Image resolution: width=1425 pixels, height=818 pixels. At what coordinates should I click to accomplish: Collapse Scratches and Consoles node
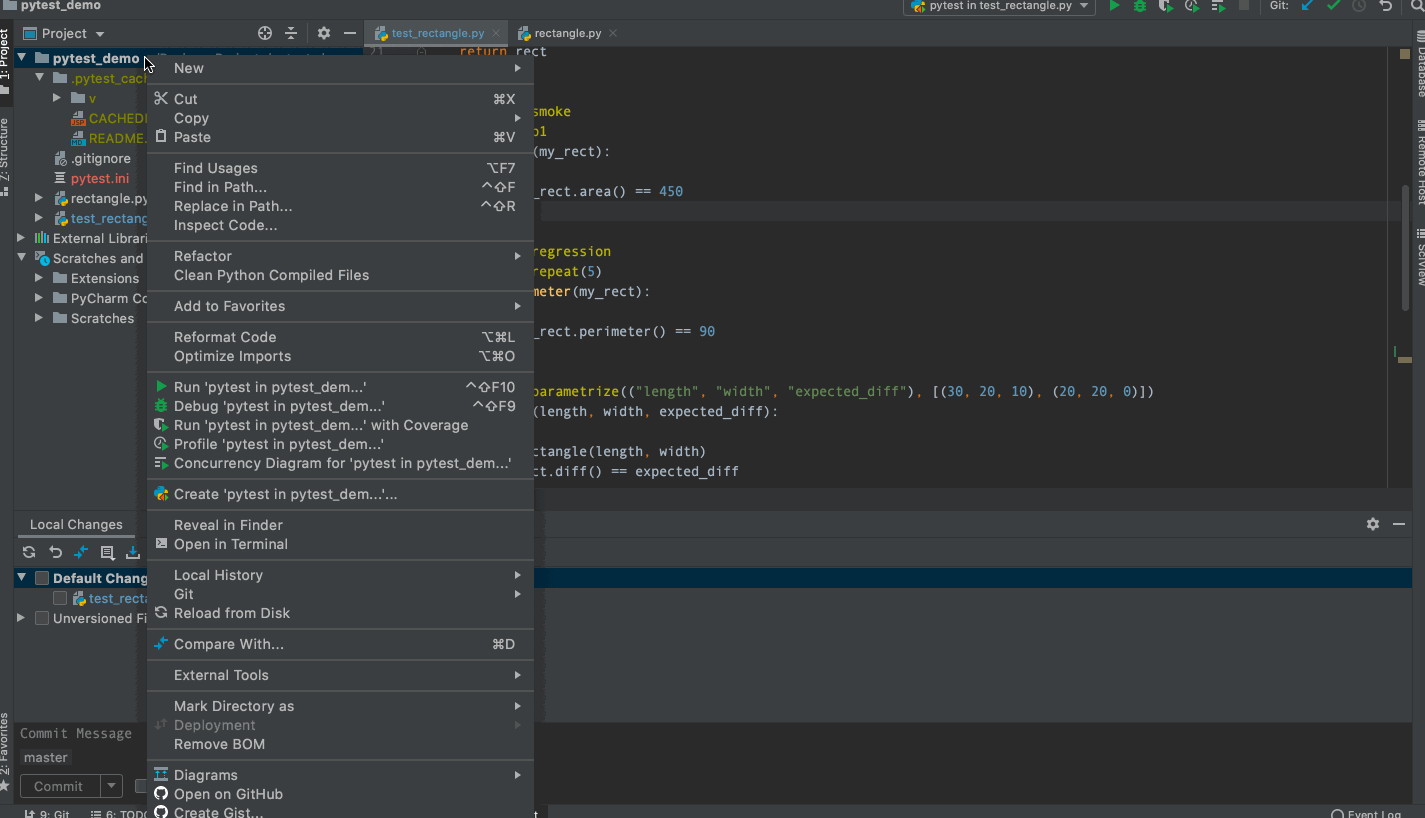22,258
